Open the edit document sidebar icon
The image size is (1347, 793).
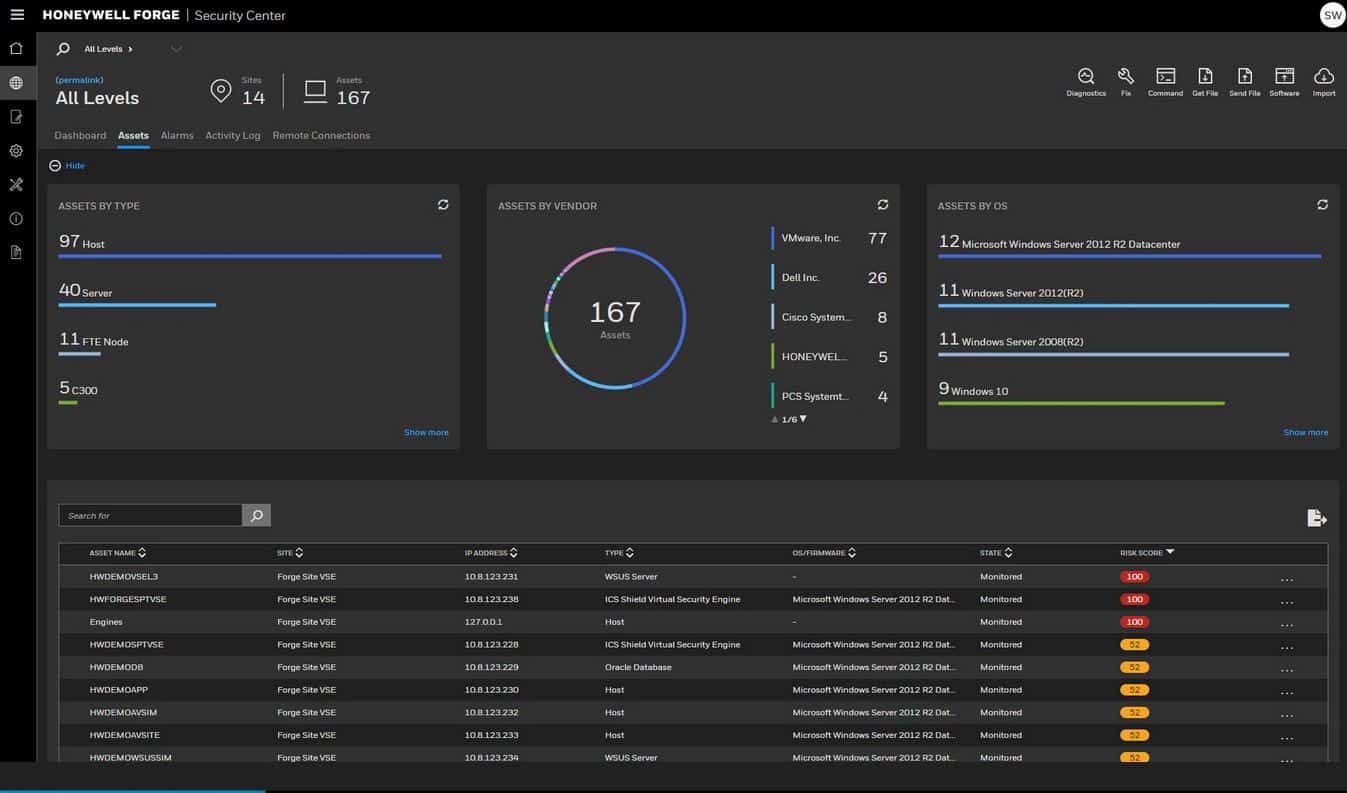pos(16,117)
